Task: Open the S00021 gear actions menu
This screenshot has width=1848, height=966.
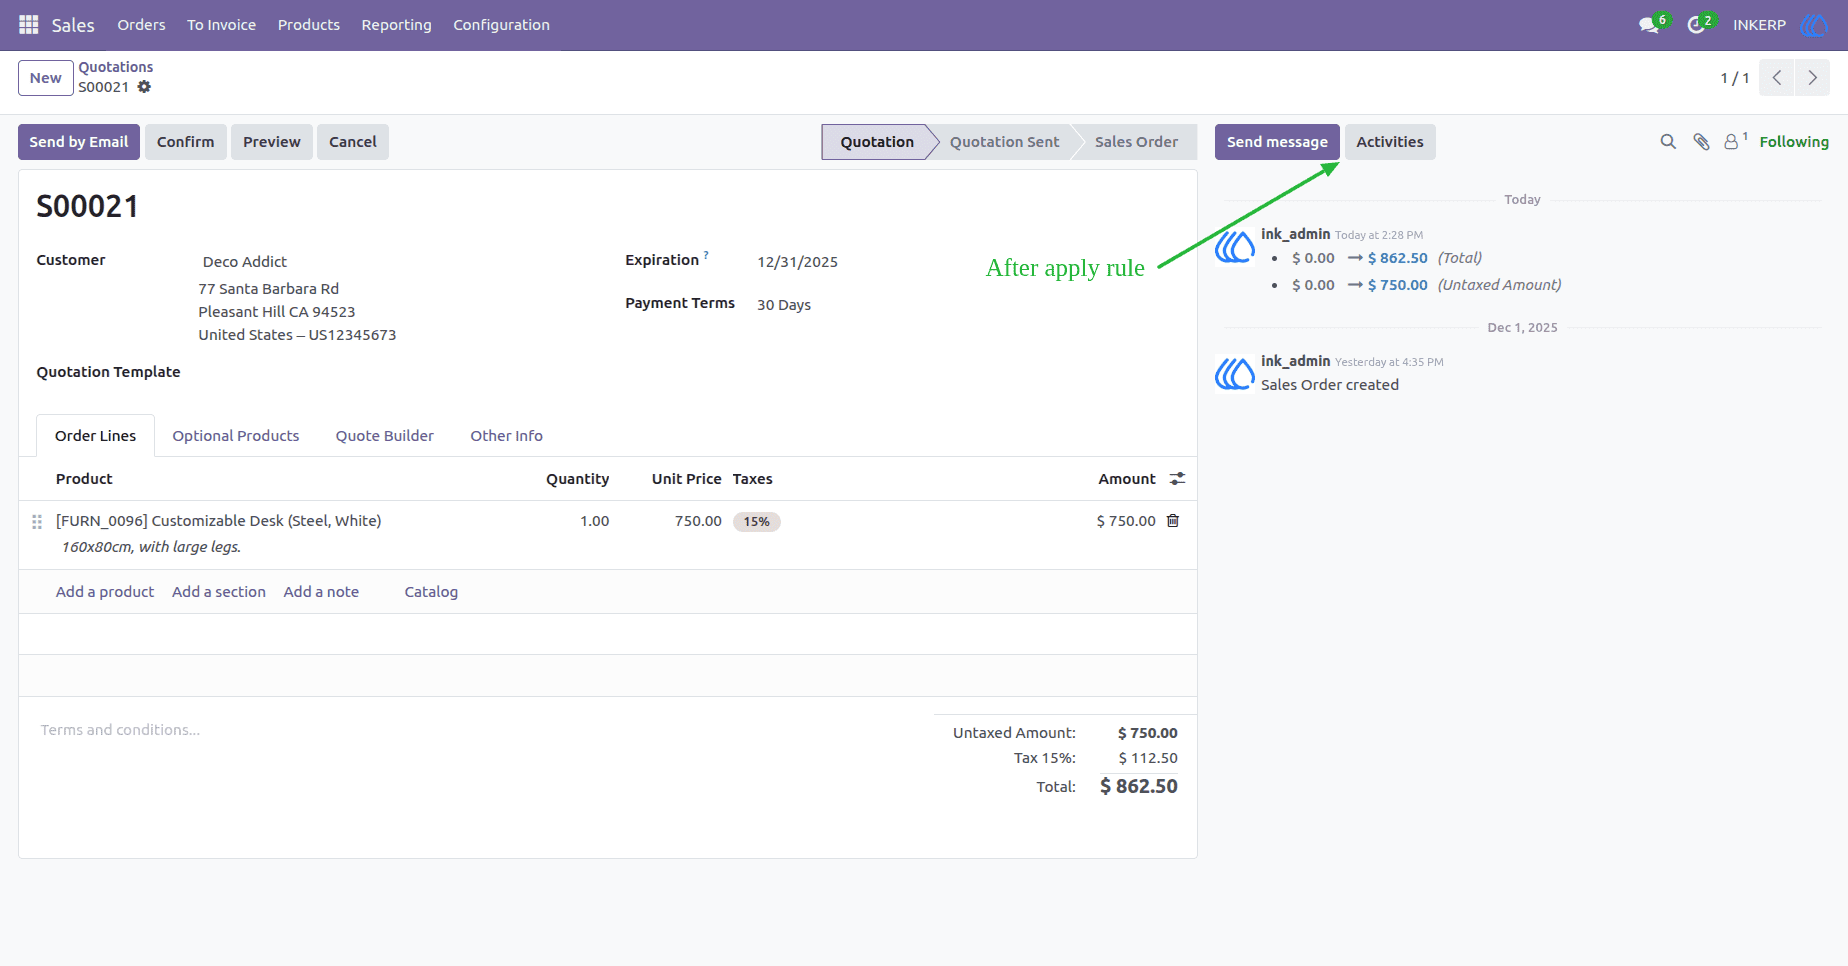Action: pos(144,87)
